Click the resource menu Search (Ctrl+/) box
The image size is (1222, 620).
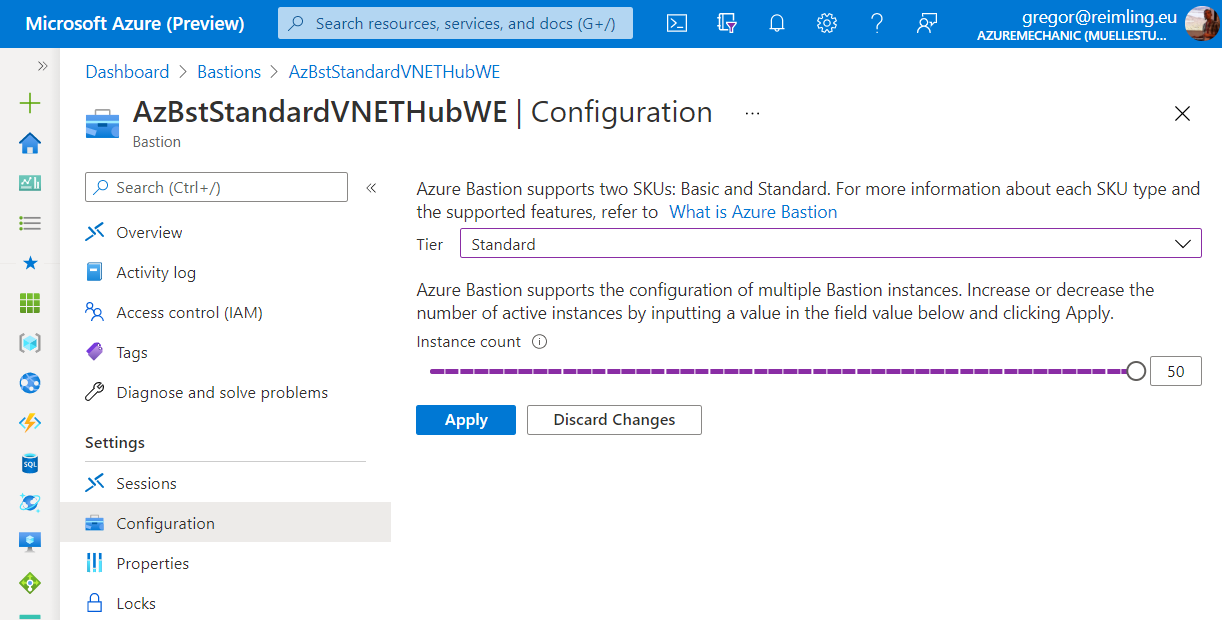[217, 187]
